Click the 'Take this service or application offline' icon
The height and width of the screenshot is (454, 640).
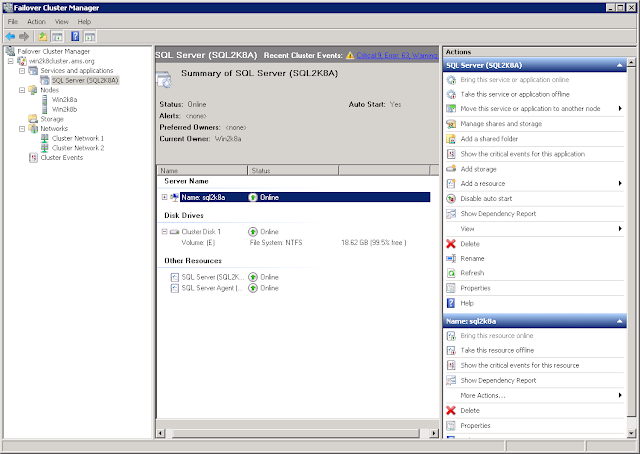click(451, 94)
